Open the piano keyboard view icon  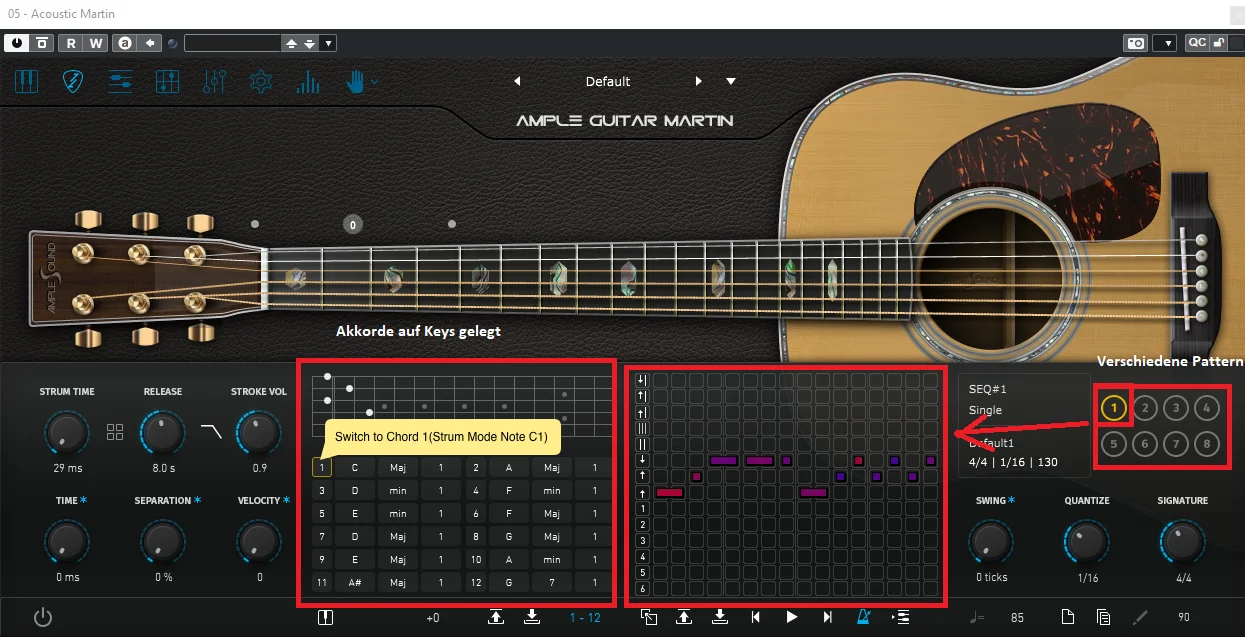(x=26, y=82)
